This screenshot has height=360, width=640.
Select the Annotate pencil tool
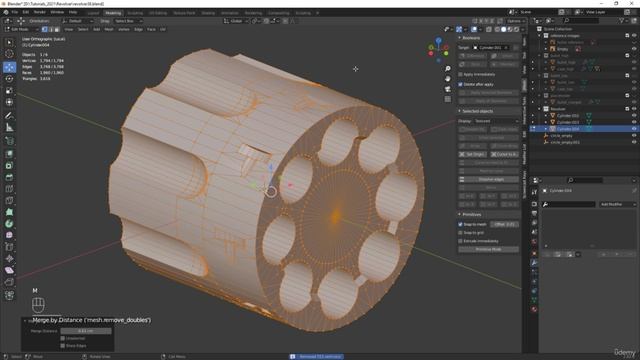pos(9,116)
